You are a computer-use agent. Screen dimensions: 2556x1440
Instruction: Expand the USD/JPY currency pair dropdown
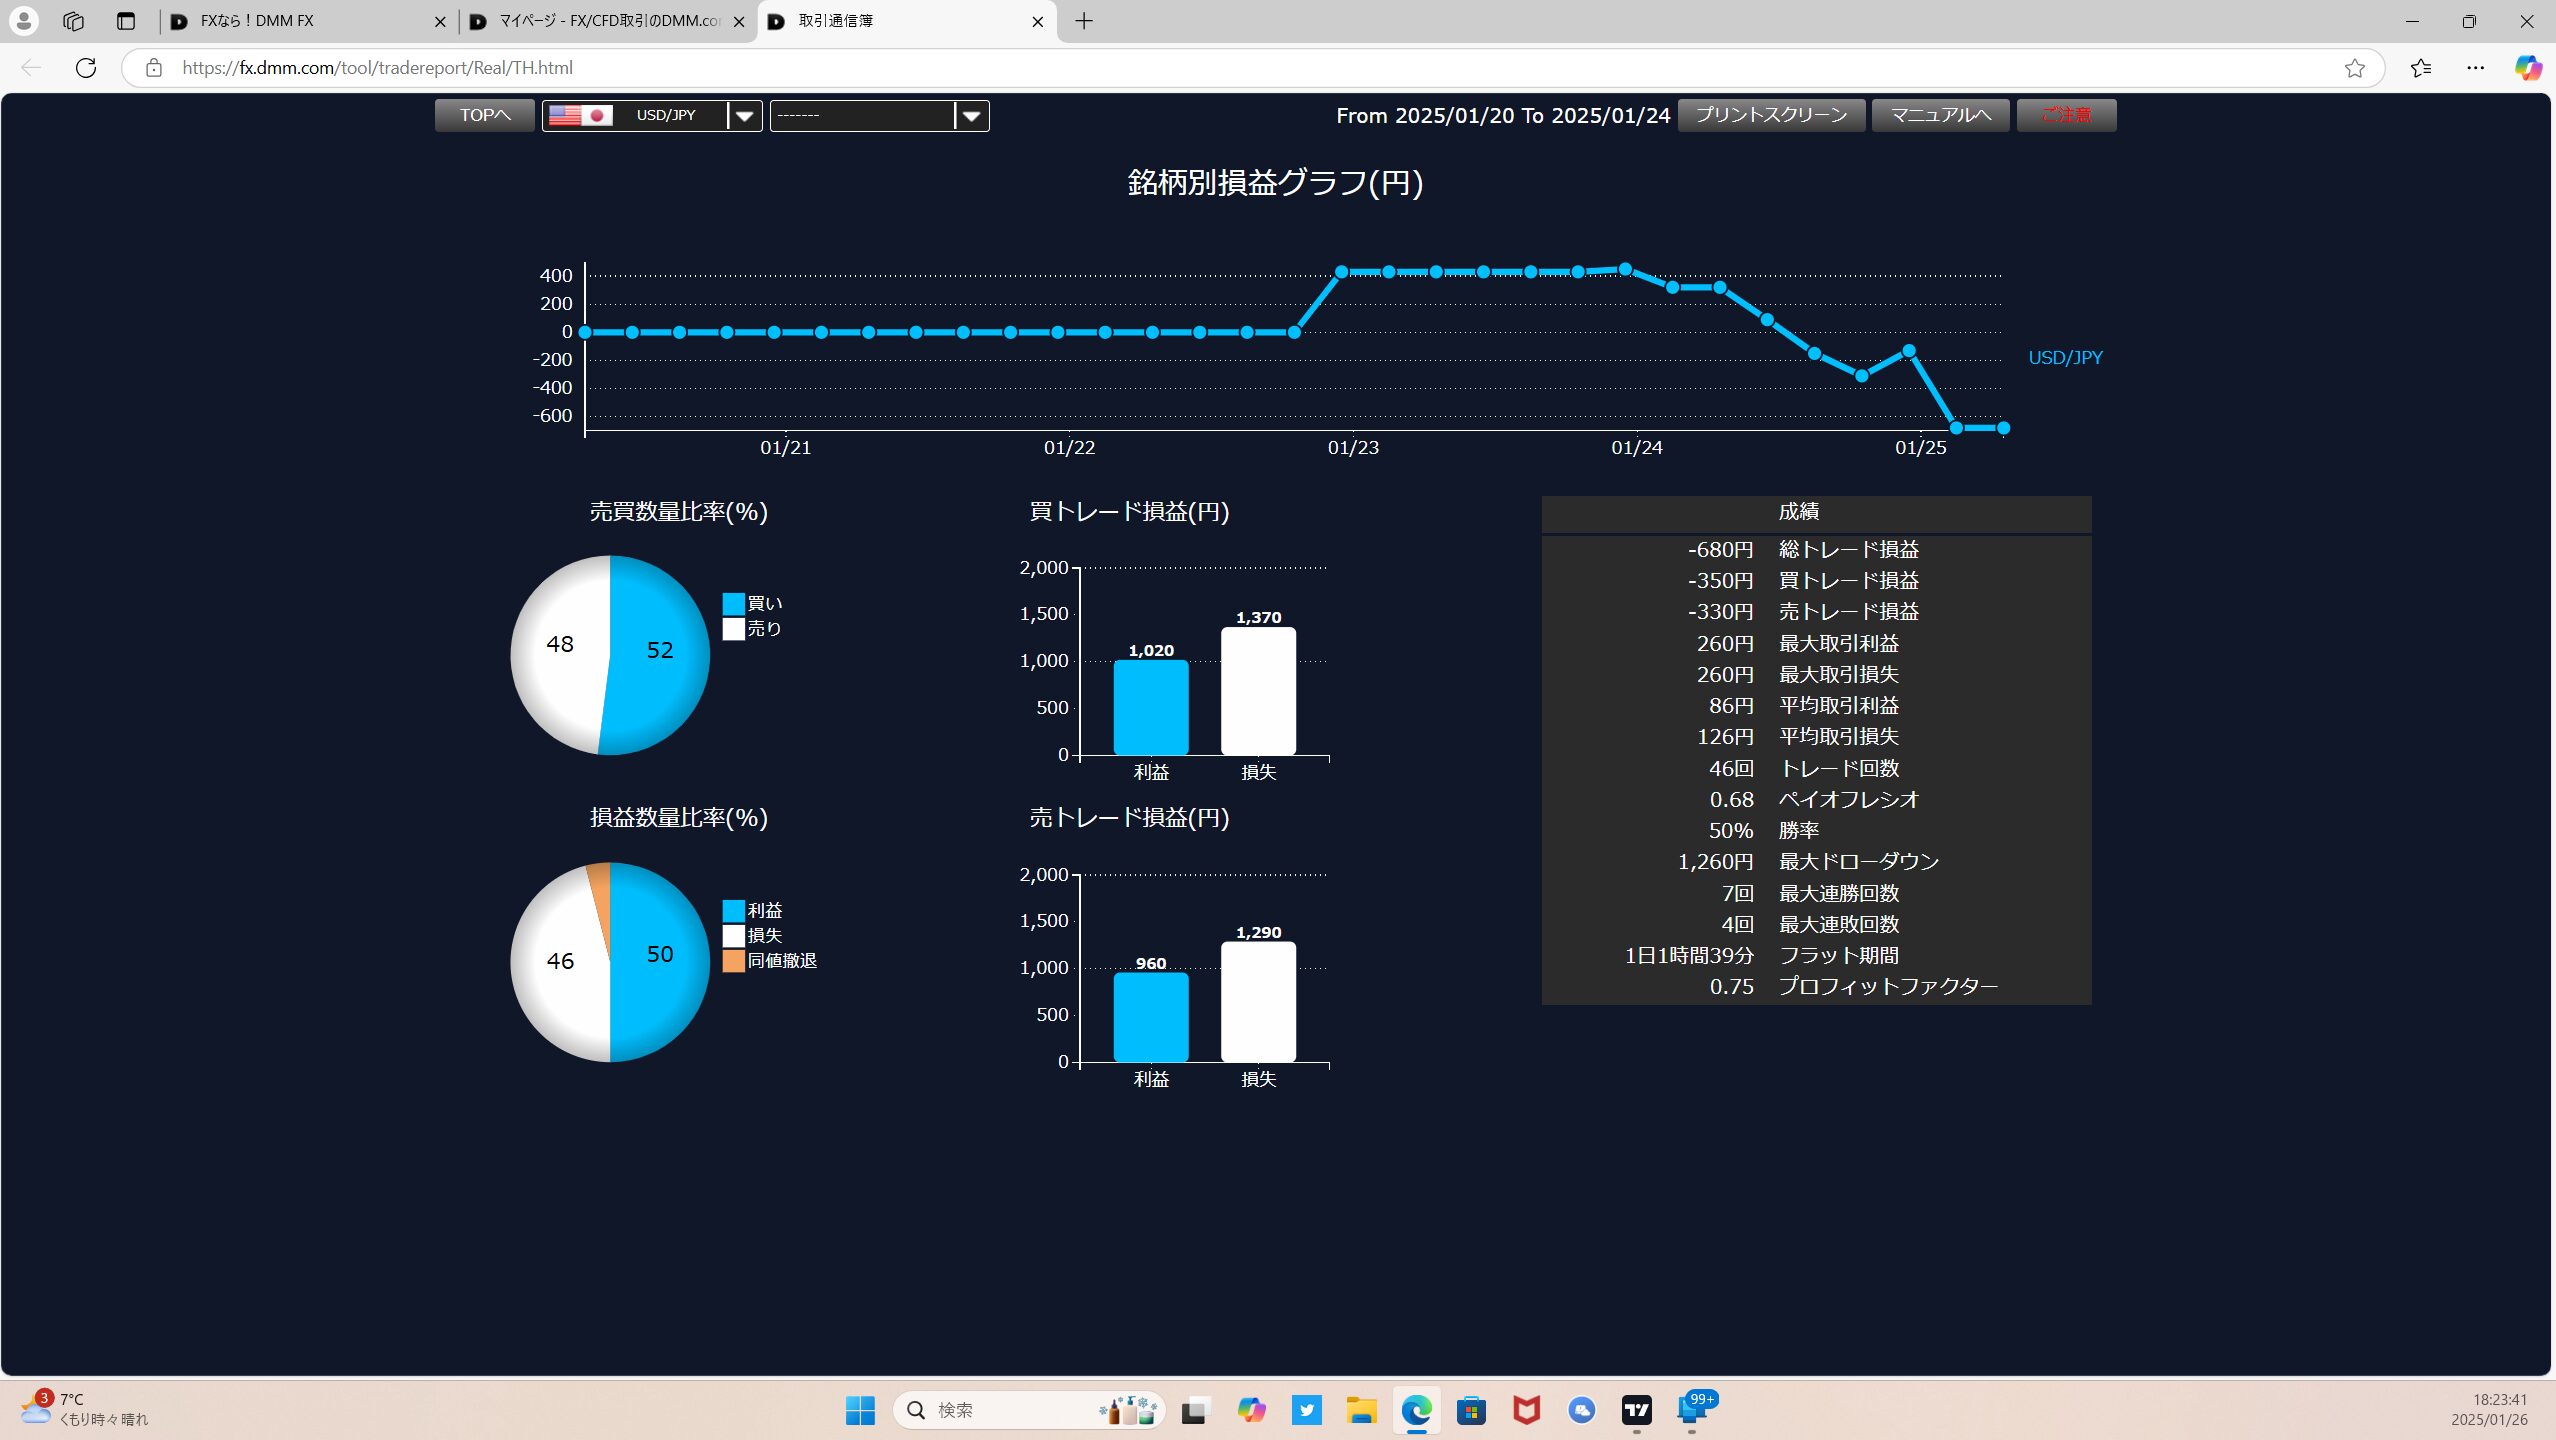(744, 116)
